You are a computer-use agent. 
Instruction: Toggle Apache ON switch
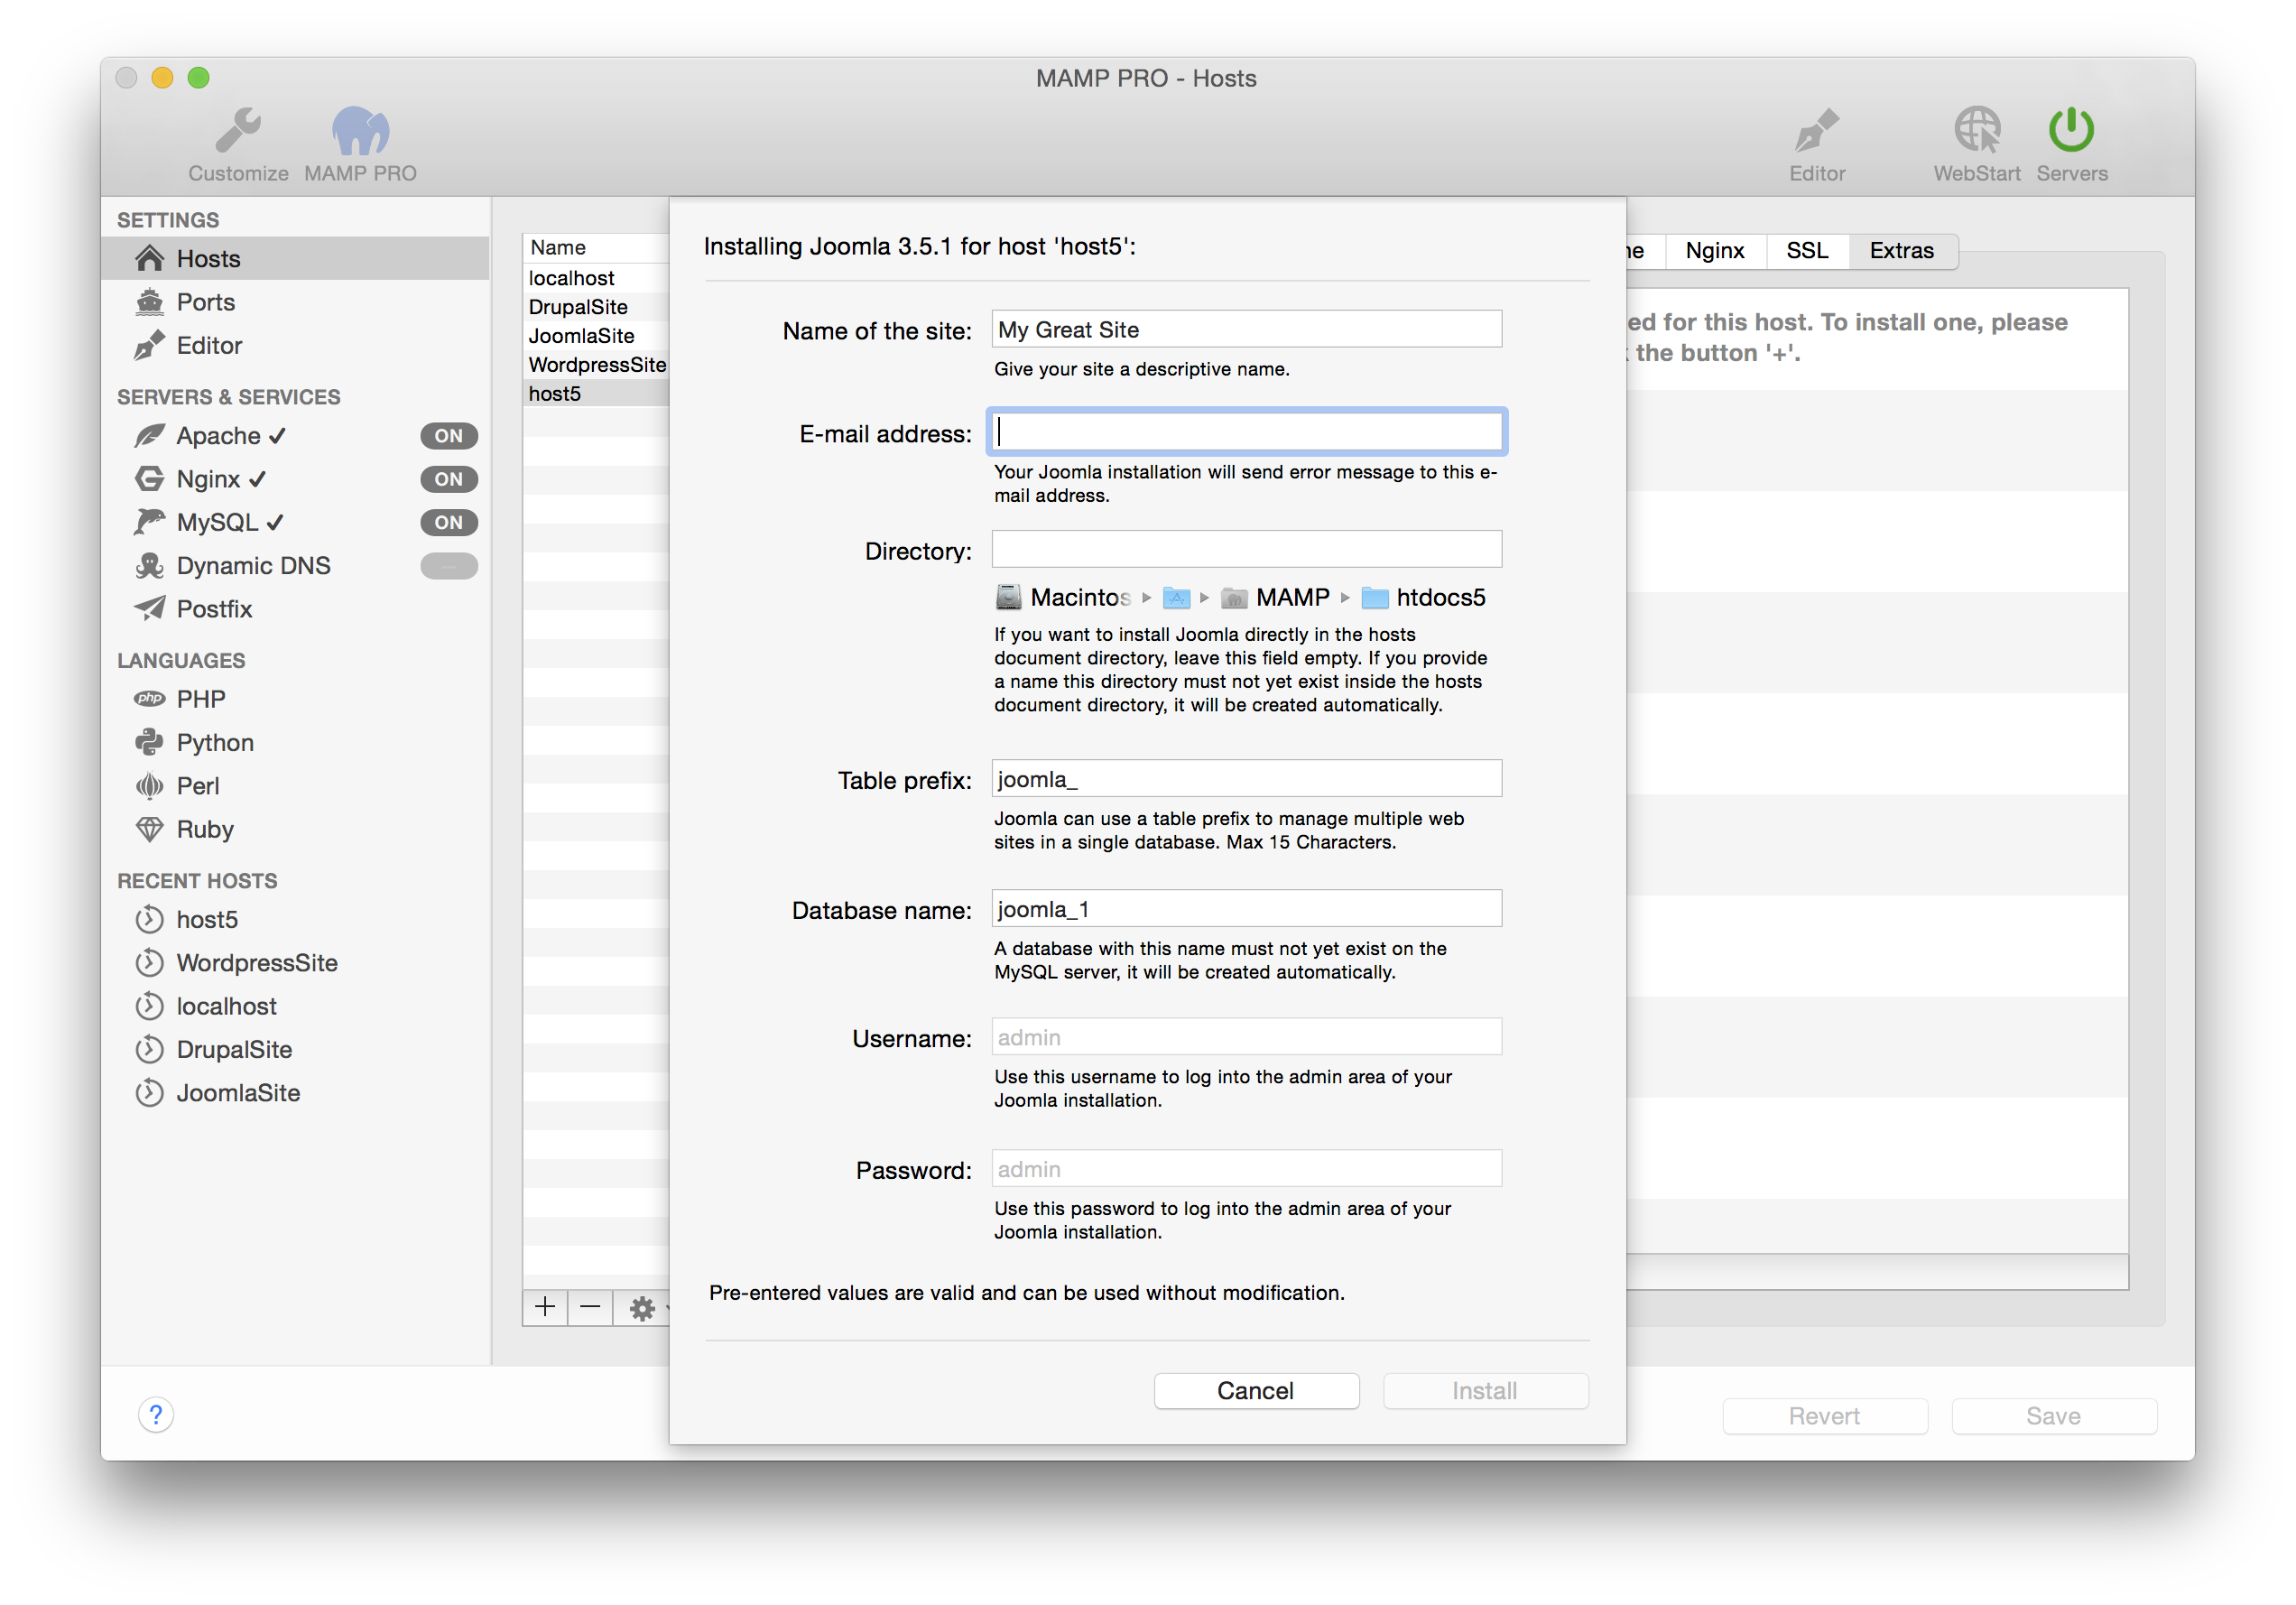click(449, 436)
